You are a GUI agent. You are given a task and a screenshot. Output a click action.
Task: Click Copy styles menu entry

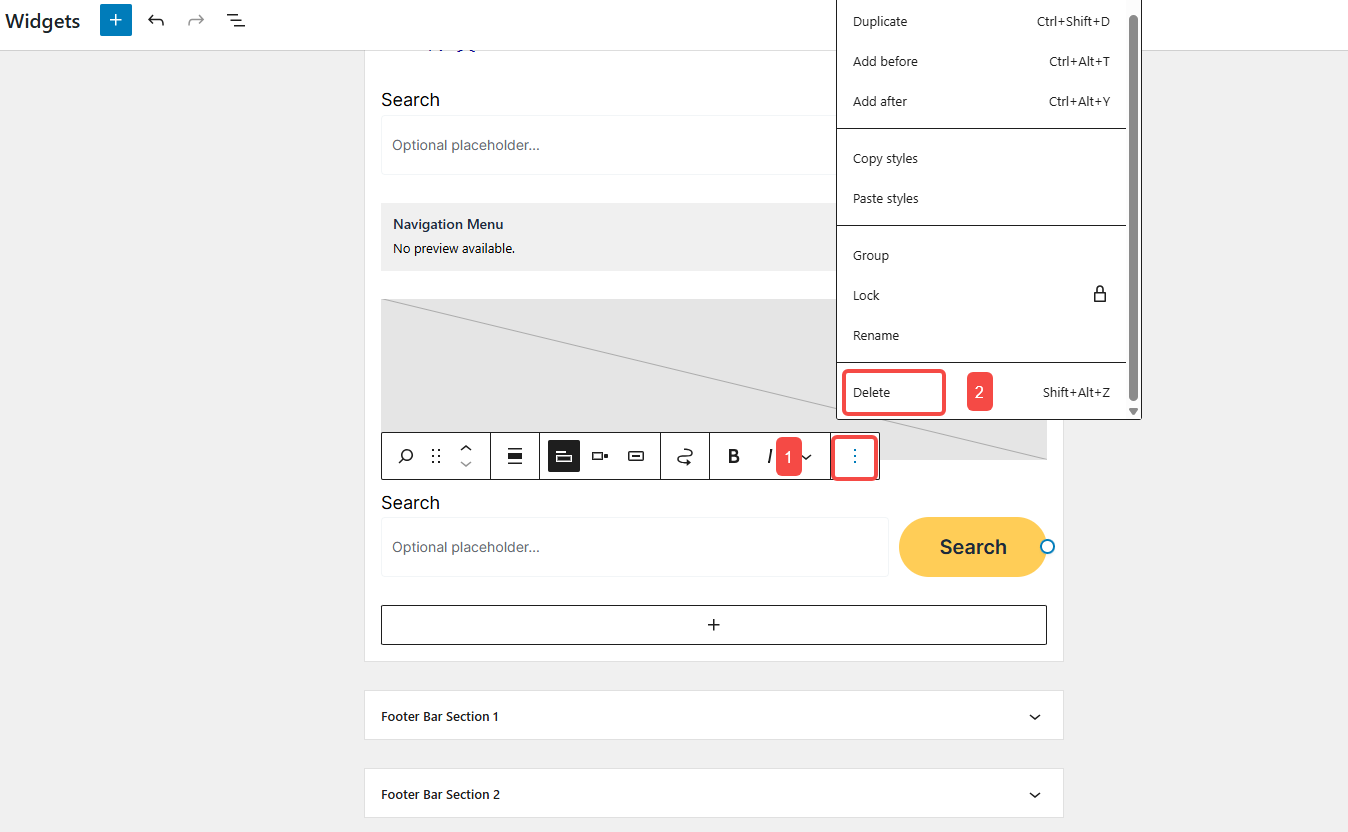[884, 158]
